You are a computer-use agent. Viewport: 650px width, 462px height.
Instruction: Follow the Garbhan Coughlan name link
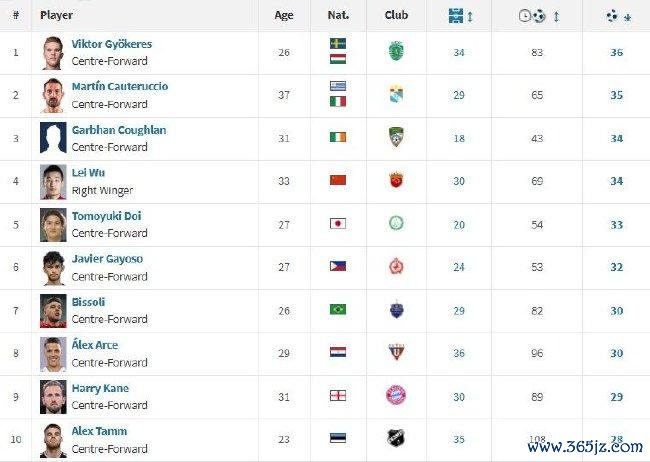click(x=119, y=130)
